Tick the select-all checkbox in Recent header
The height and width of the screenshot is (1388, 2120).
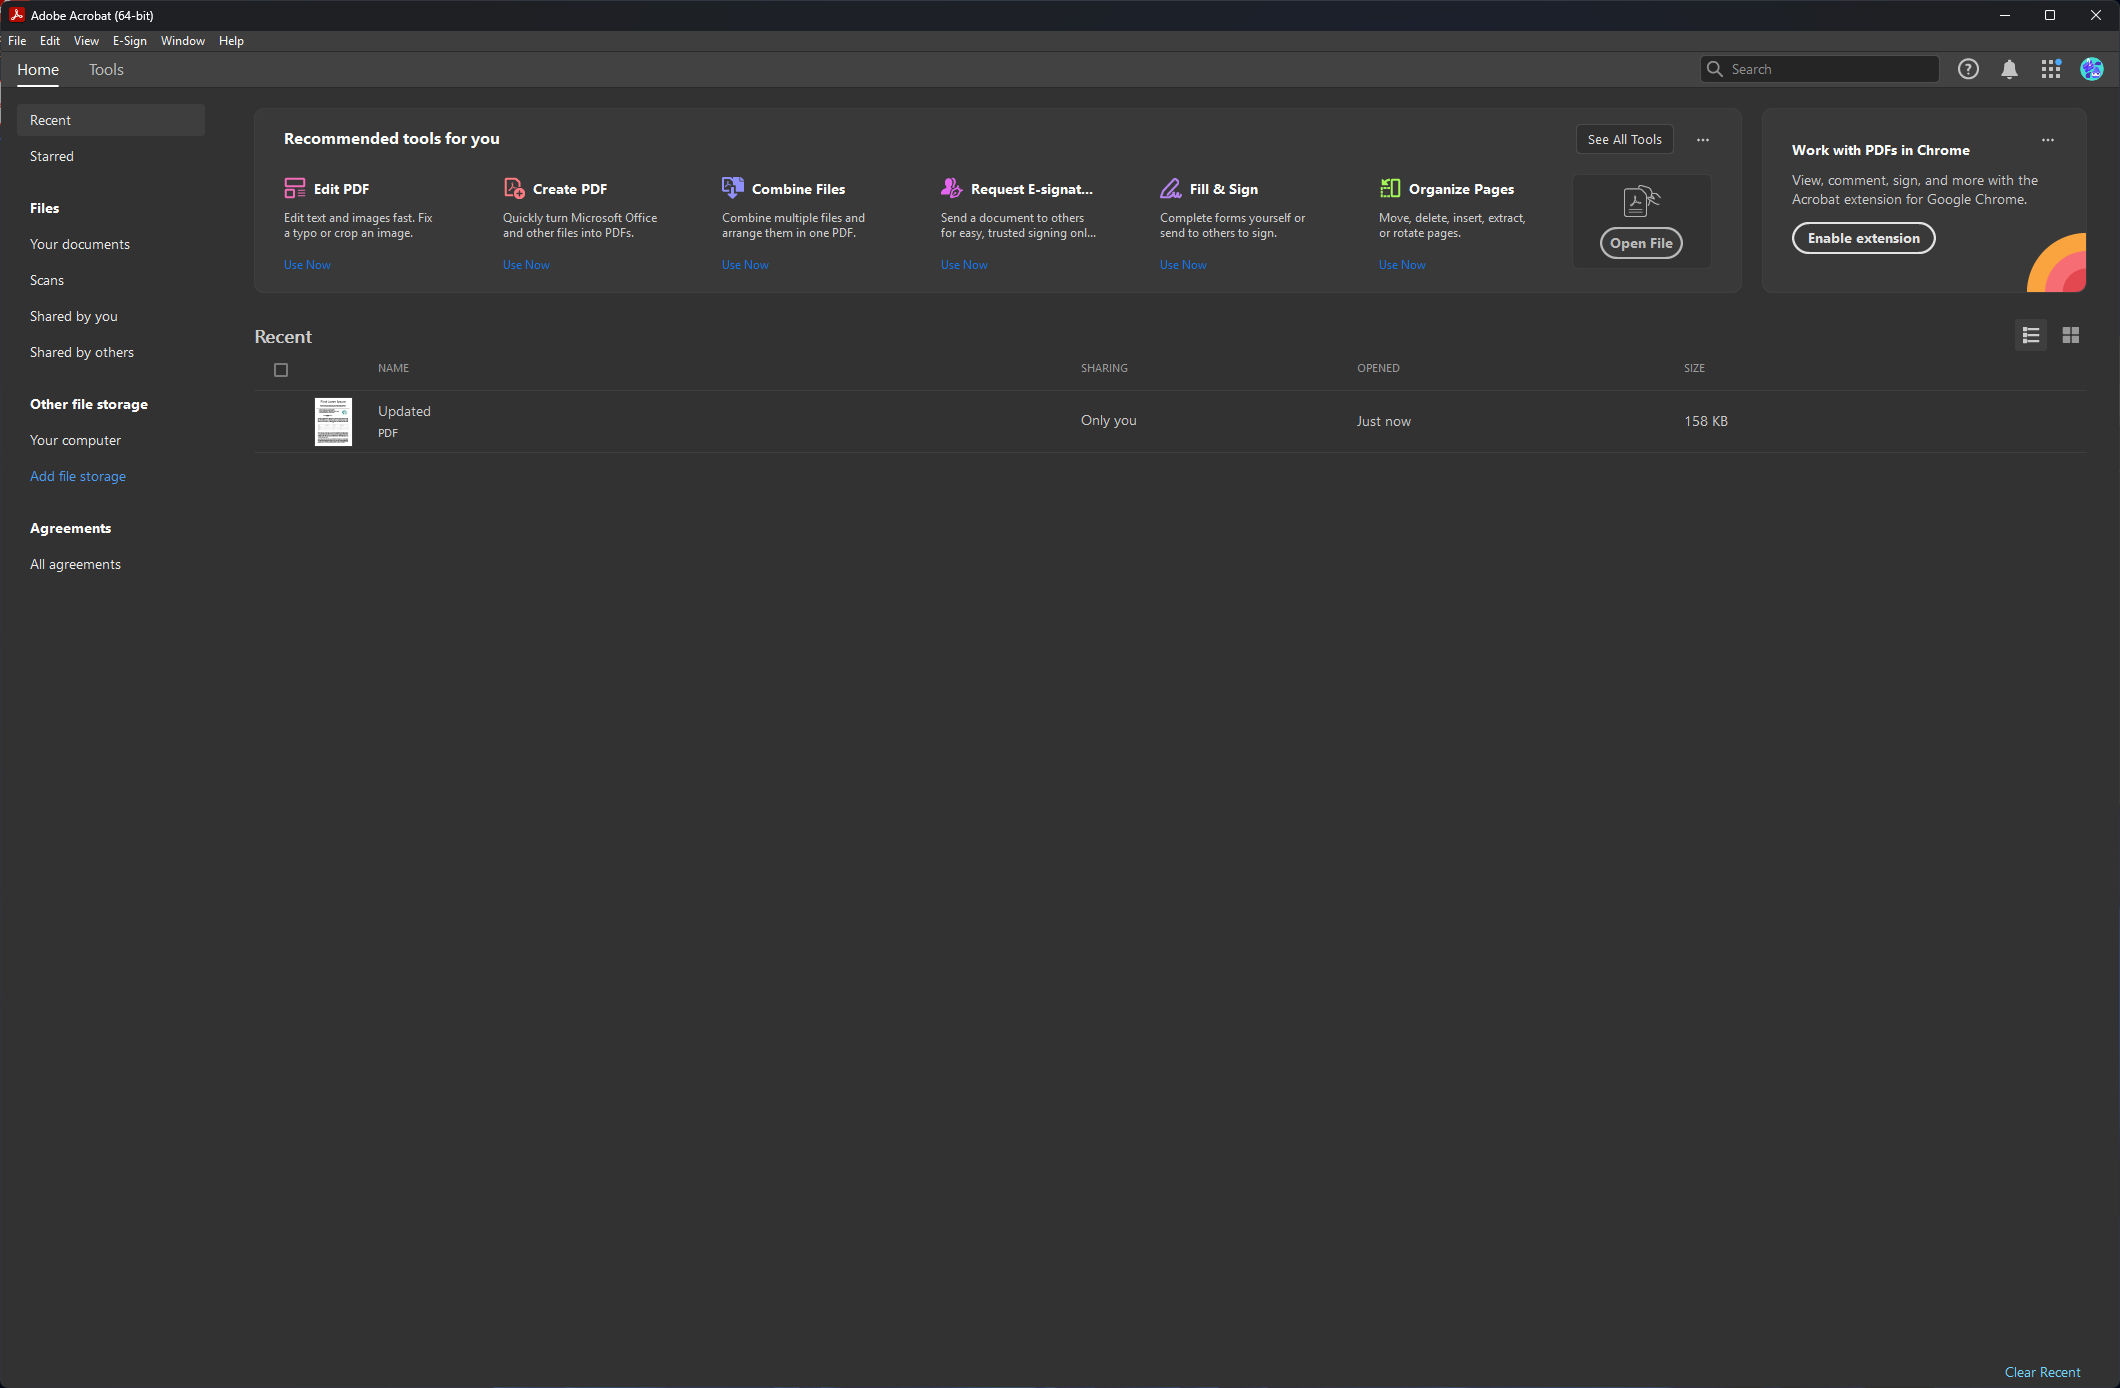(x=281, y=370)
